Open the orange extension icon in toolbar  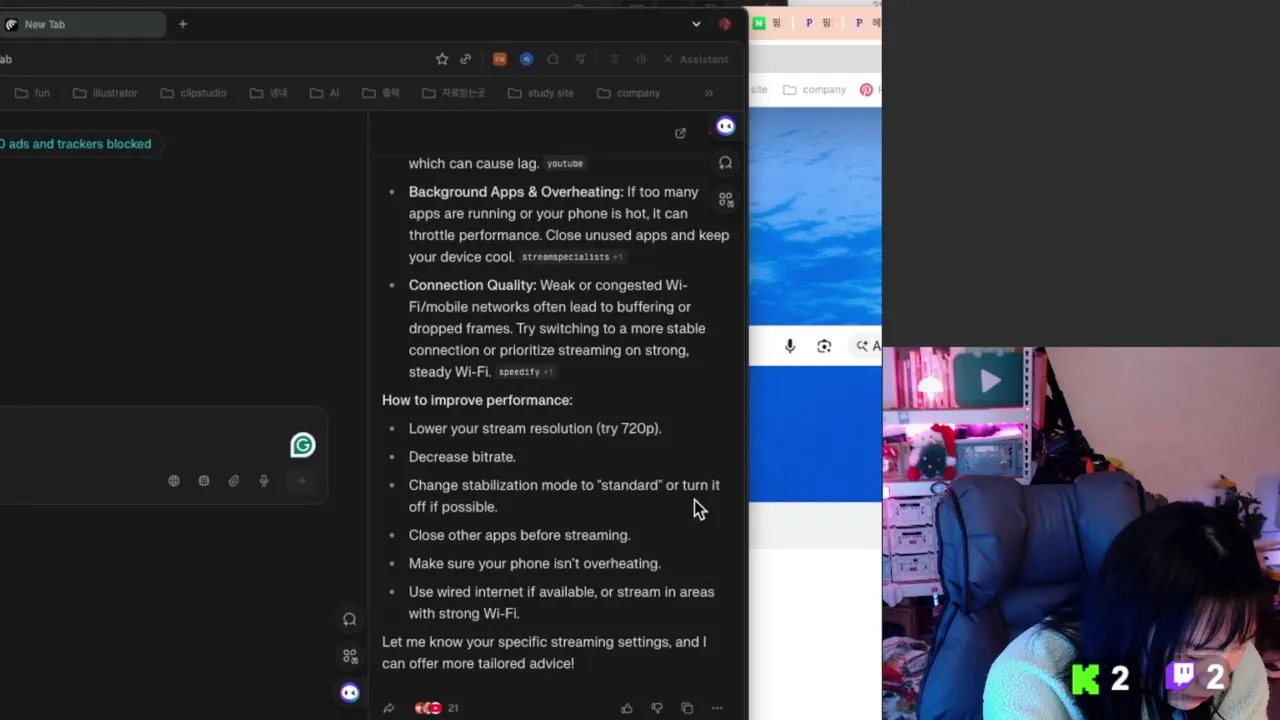(500, 59)
